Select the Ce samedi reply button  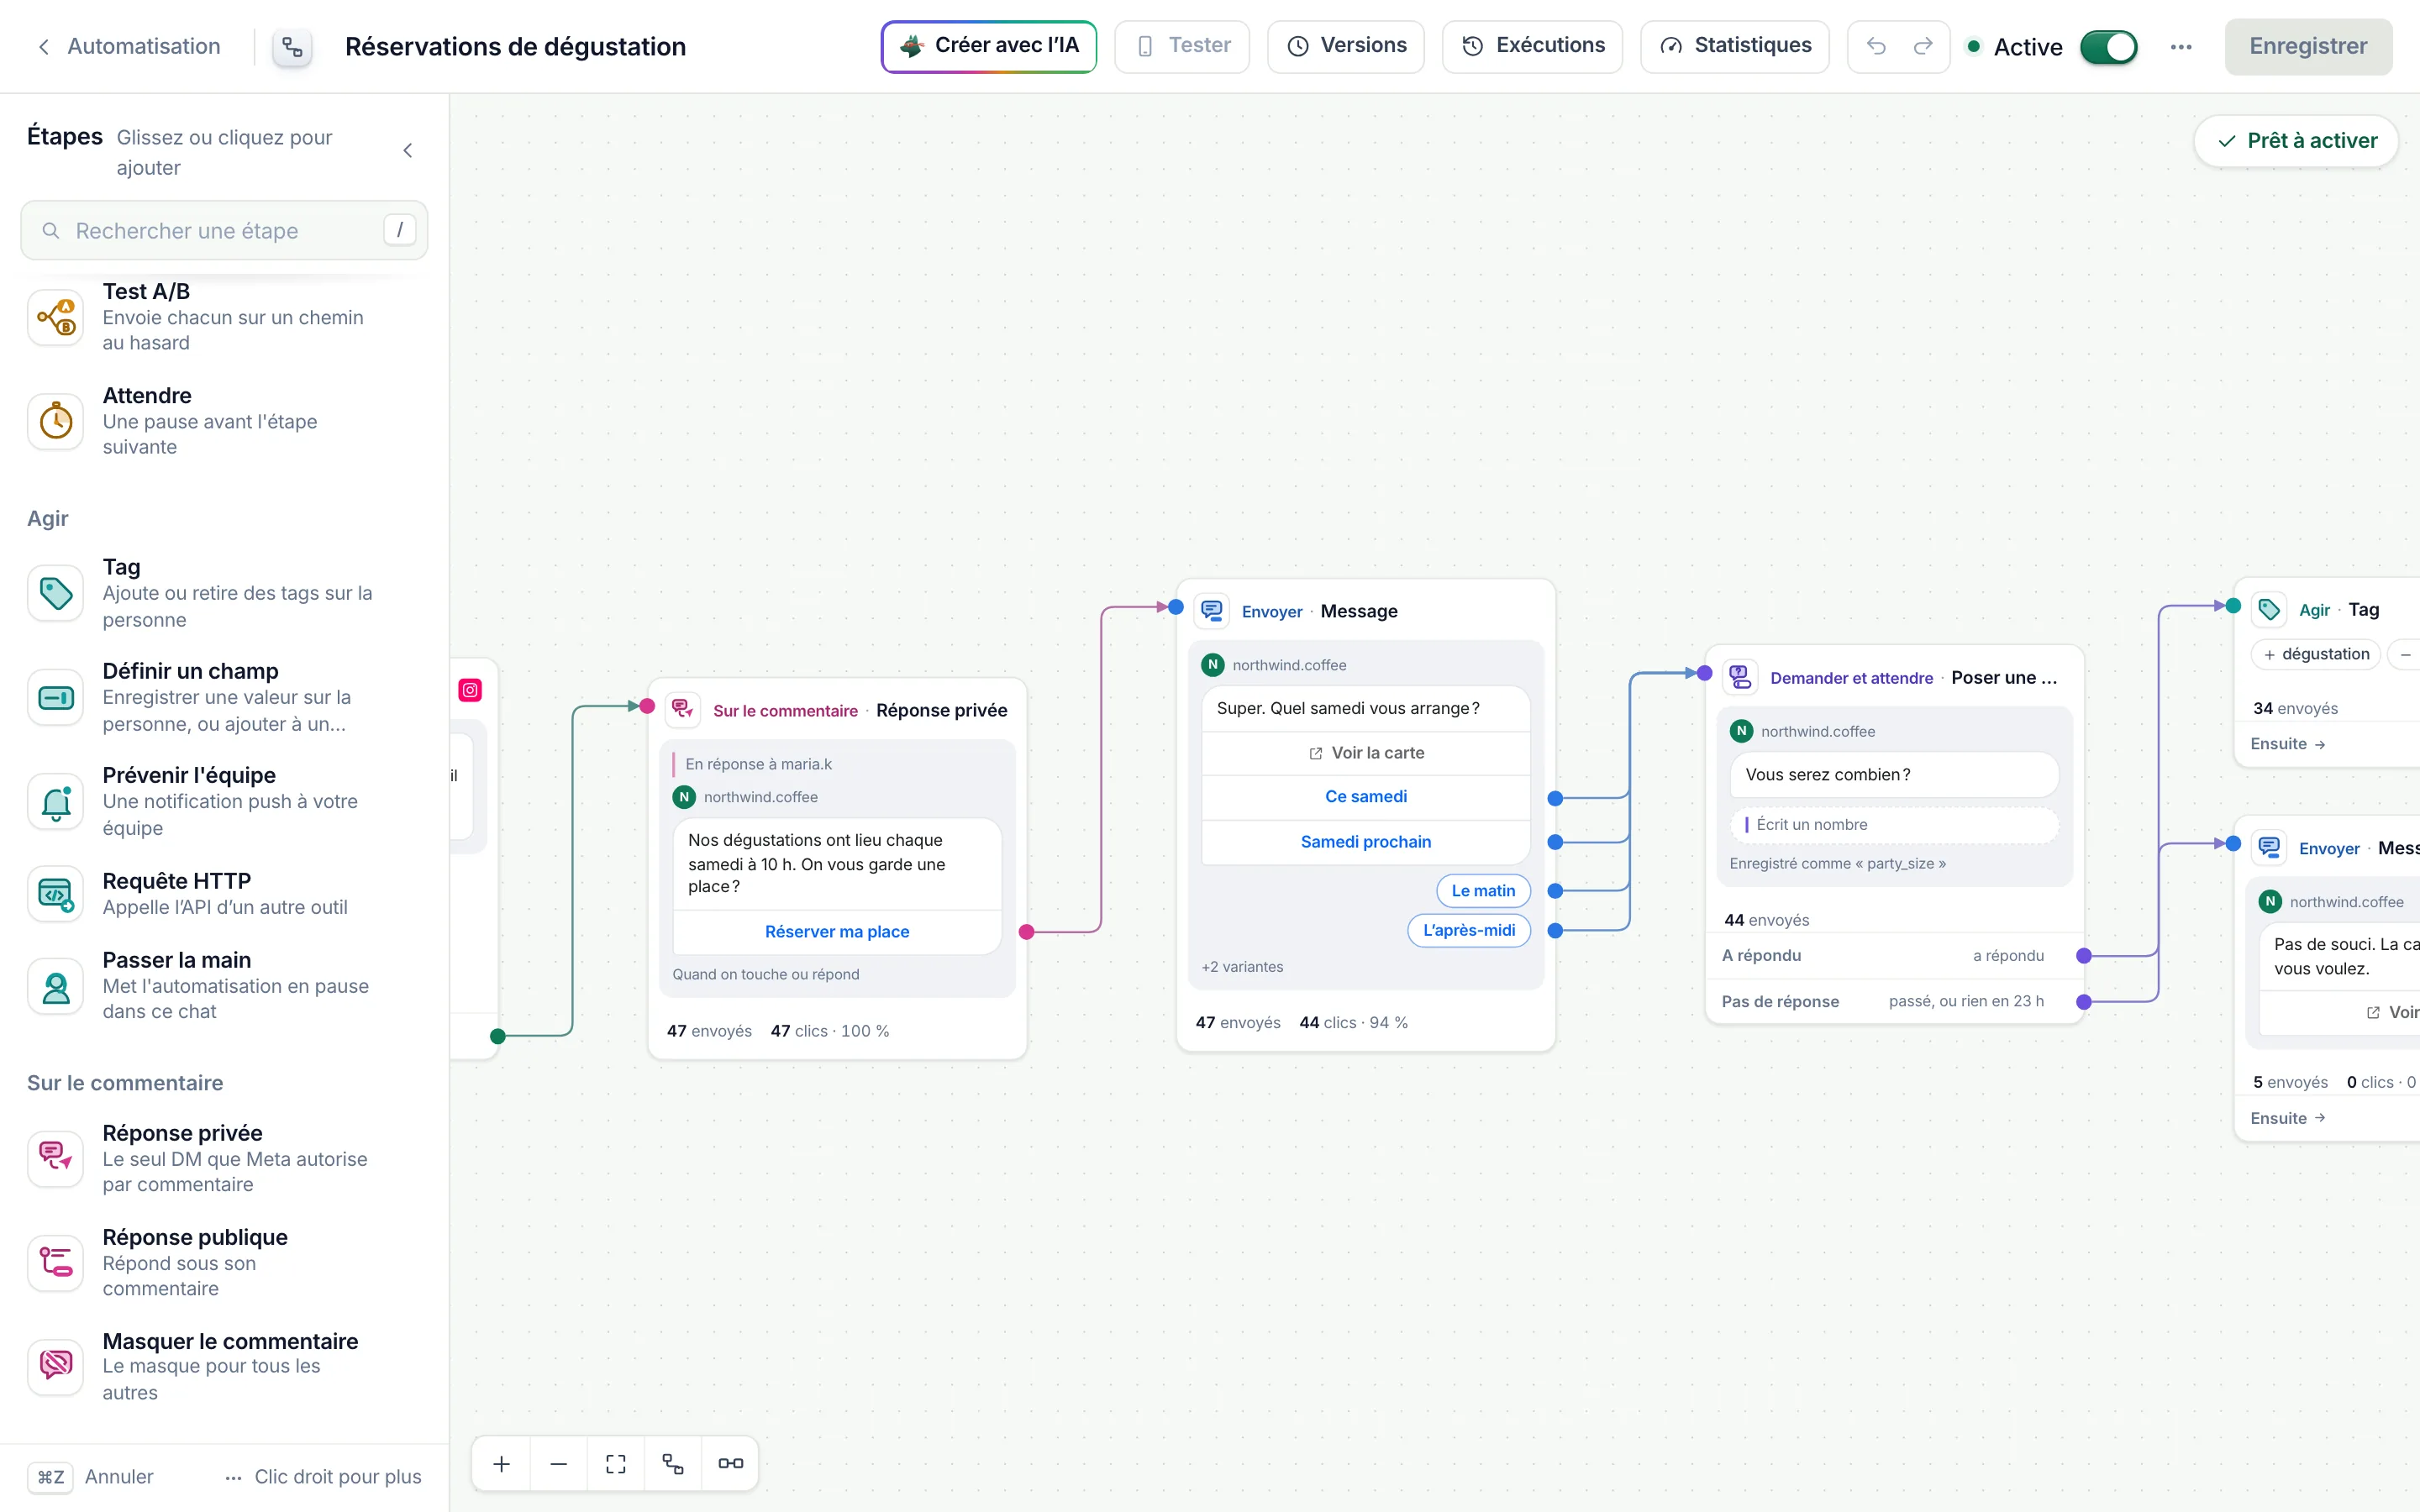click(x=1366, y=797)
